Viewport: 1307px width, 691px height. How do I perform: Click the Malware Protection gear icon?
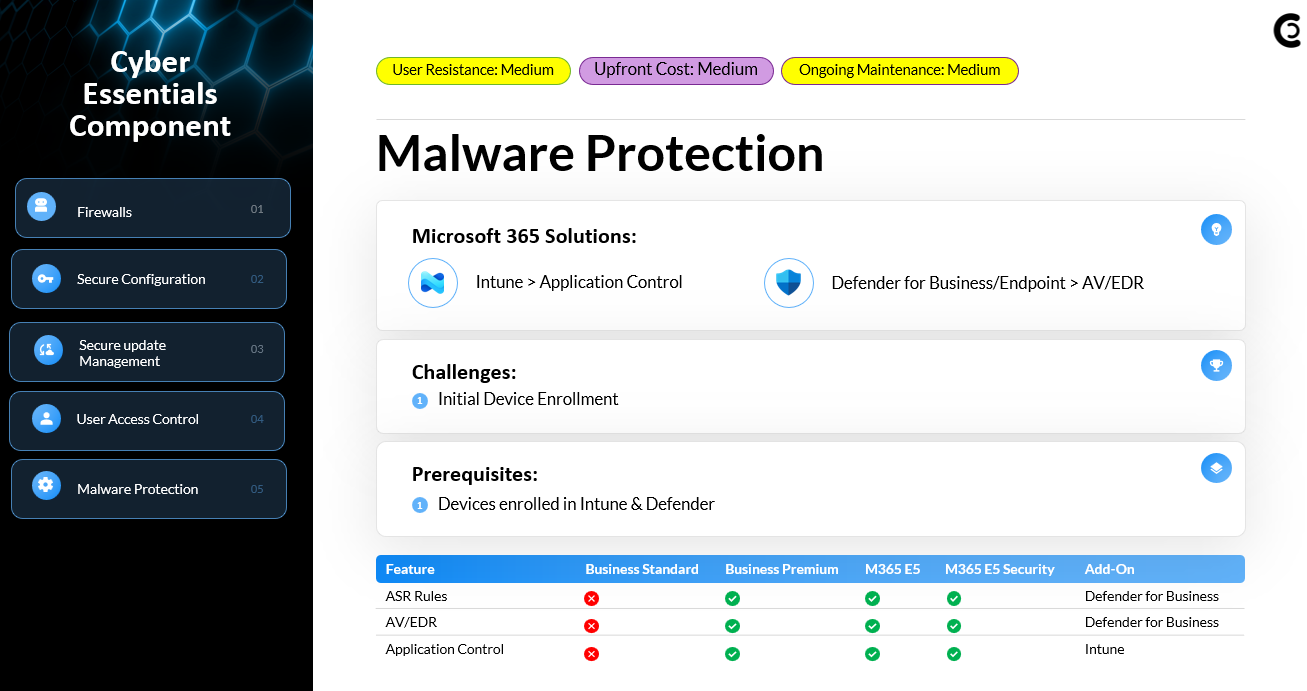click(45, 486)
